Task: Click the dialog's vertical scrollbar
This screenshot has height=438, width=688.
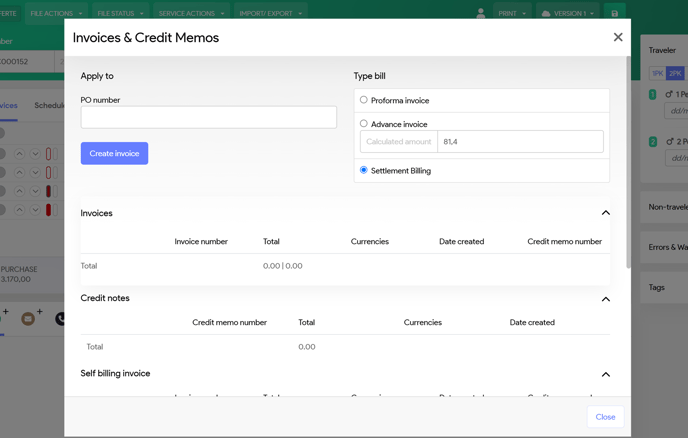Action: click(627, 160)
